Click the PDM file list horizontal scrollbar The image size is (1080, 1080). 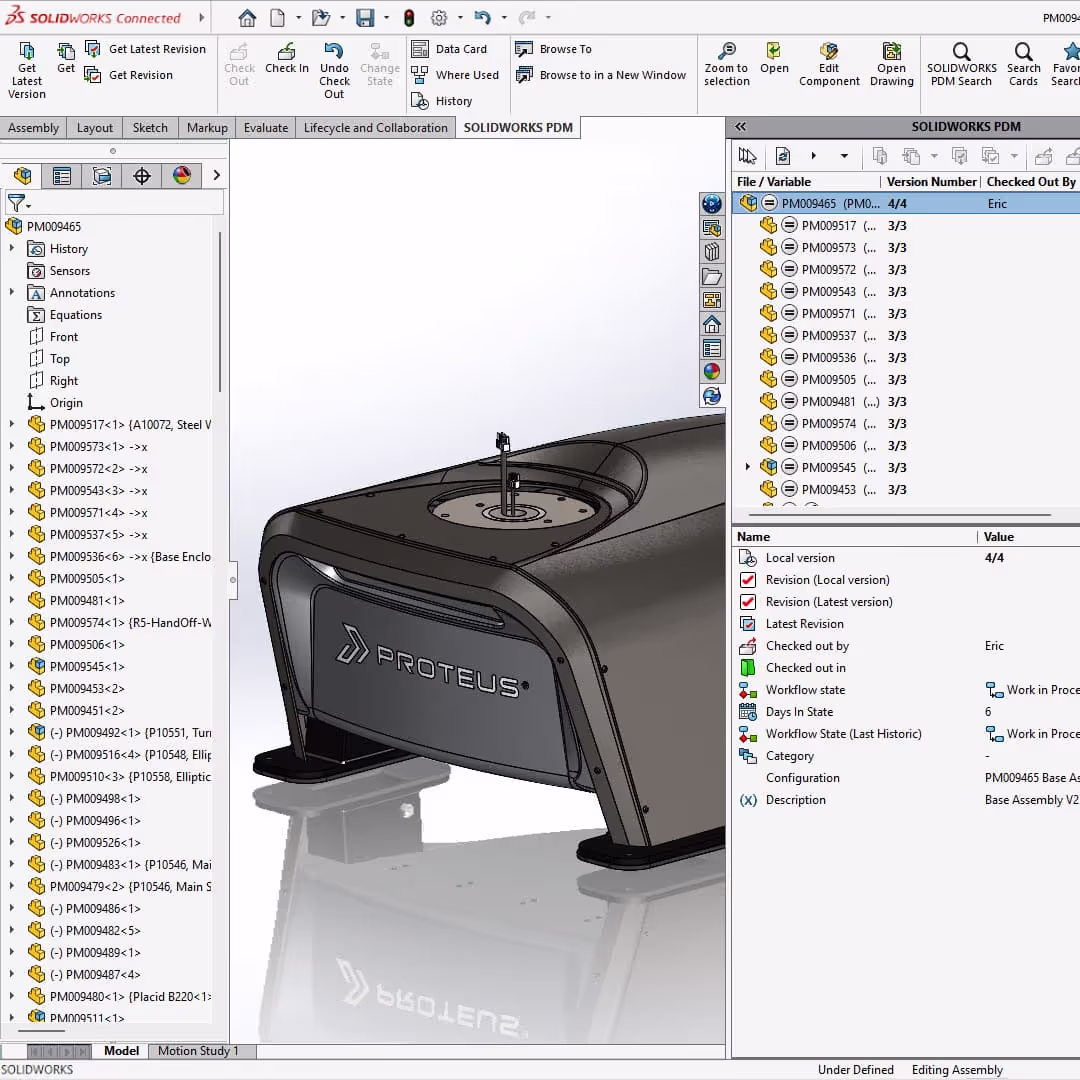(x=900, y=515)
